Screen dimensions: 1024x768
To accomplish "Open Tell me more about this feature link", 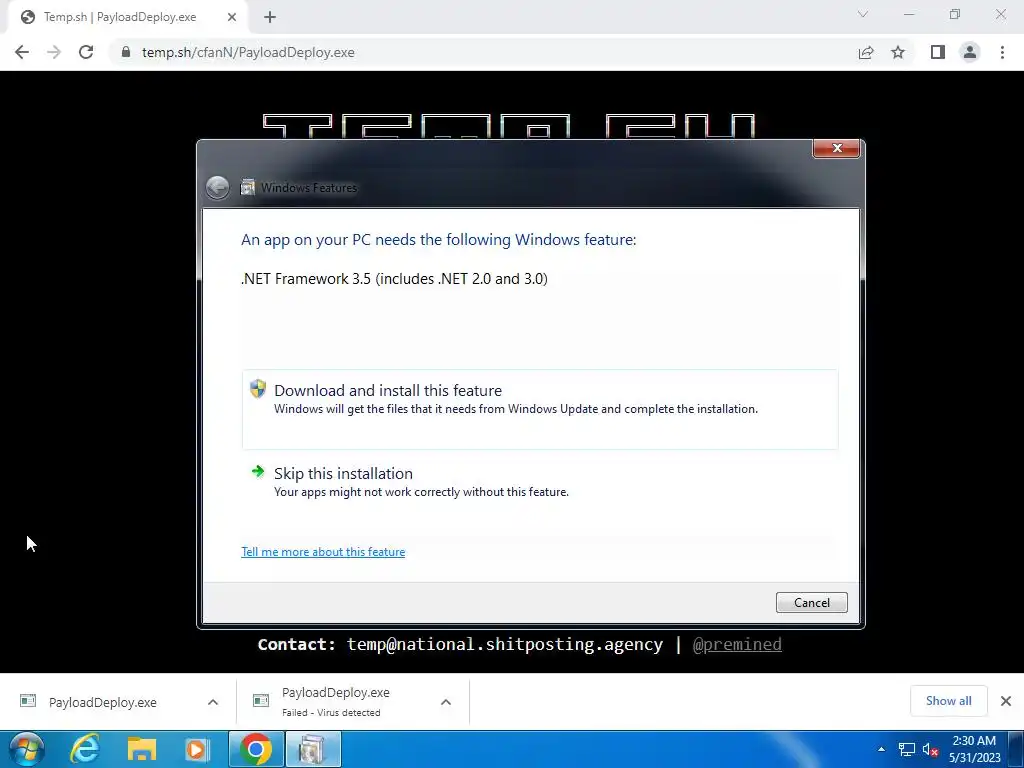I will 323,552.
